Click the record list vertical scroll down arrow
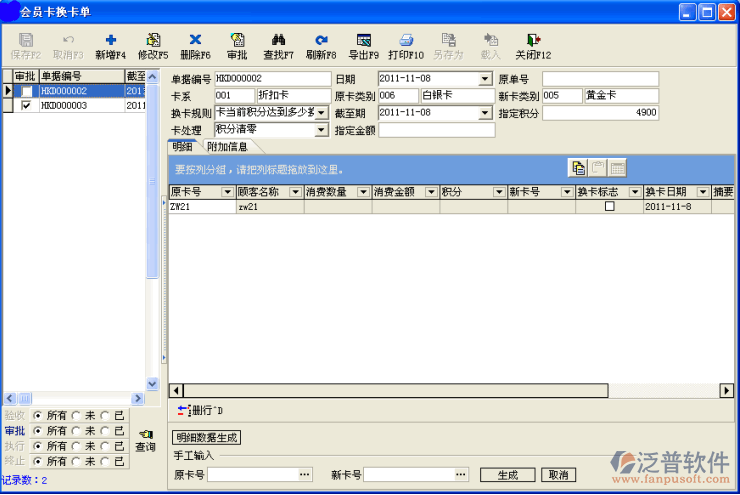Viewport: 740px width, 495px height. pyautogui.click(x=152, y=384)
